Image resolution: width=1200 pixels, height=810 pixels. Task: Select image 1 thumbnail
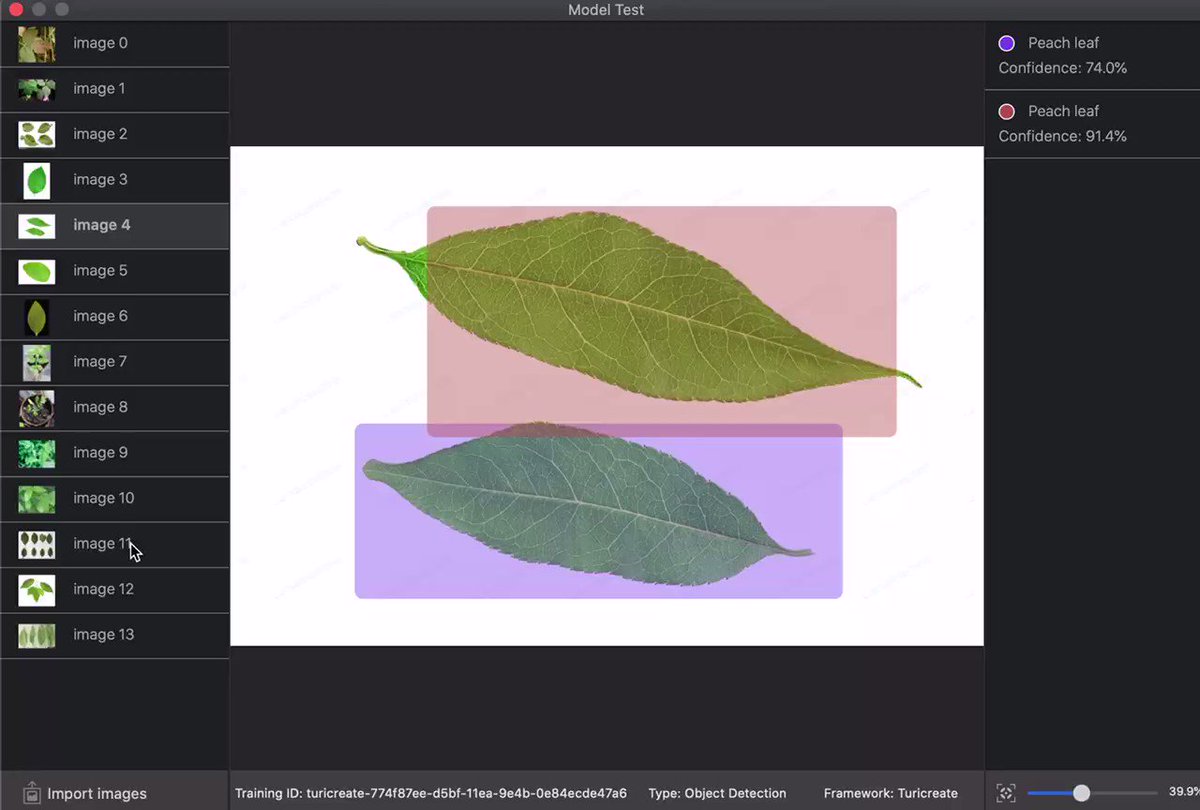click(x=36, y=89)
